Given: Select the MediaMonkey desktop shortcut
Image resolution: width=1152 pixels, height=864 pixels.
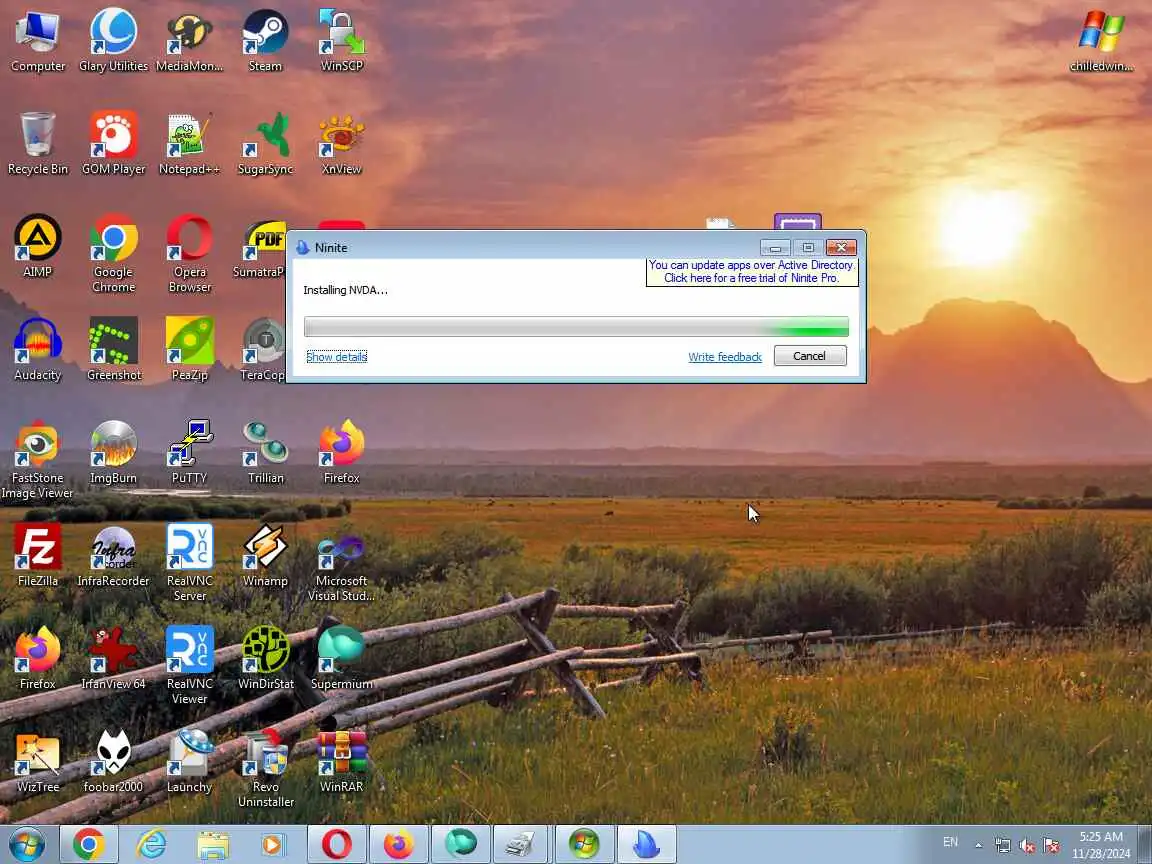Looking at the screenshot, I should pyautogui.click(x=190, y=40).
